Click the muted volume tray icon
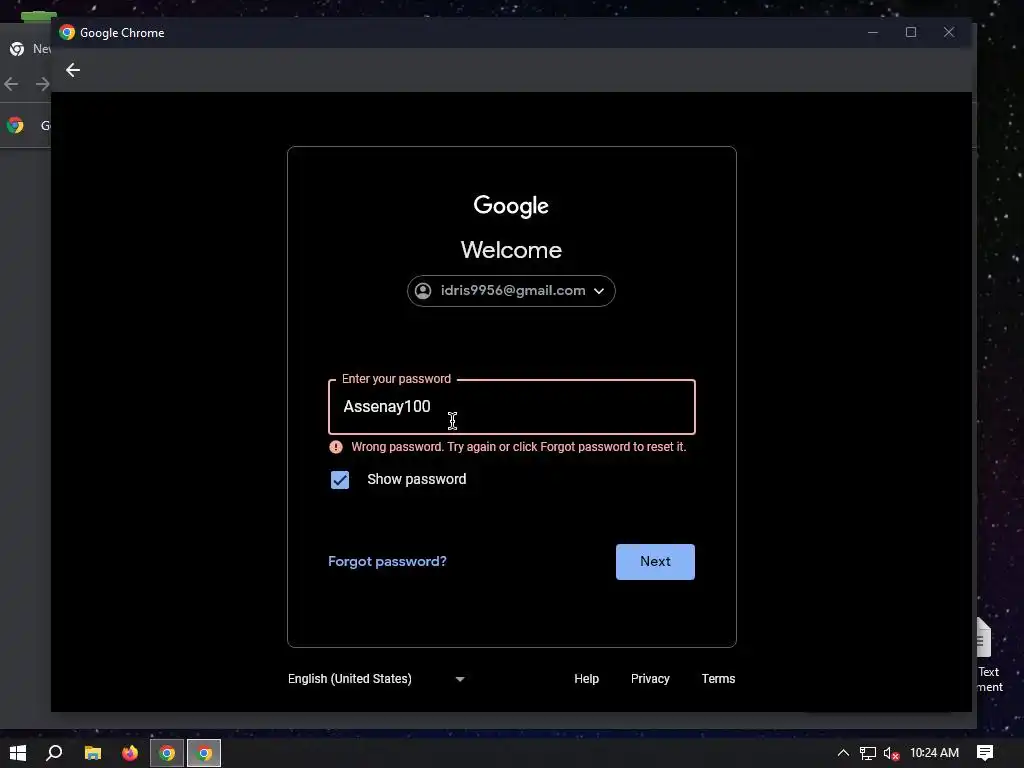Viewport: 1024px width, 768px height. [x=891, y=753]
